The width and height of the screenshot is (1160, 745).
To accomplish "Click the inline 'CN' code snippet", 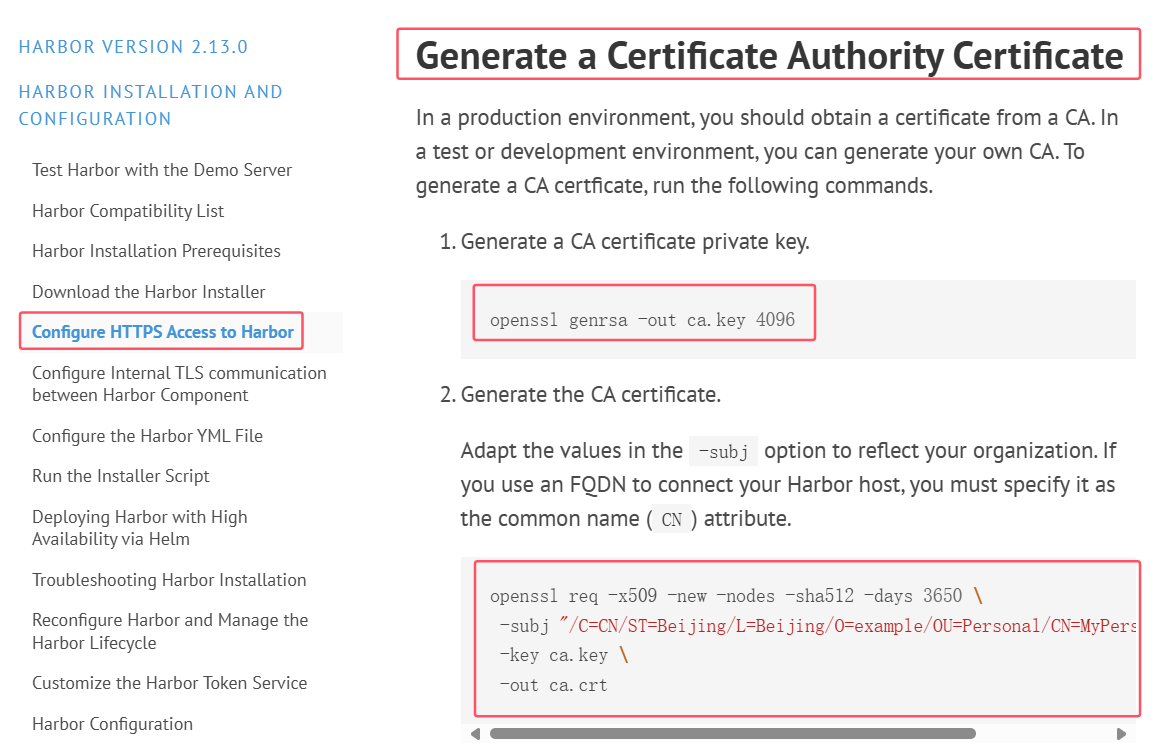I will pyautogui.click(x=672, y=519).
